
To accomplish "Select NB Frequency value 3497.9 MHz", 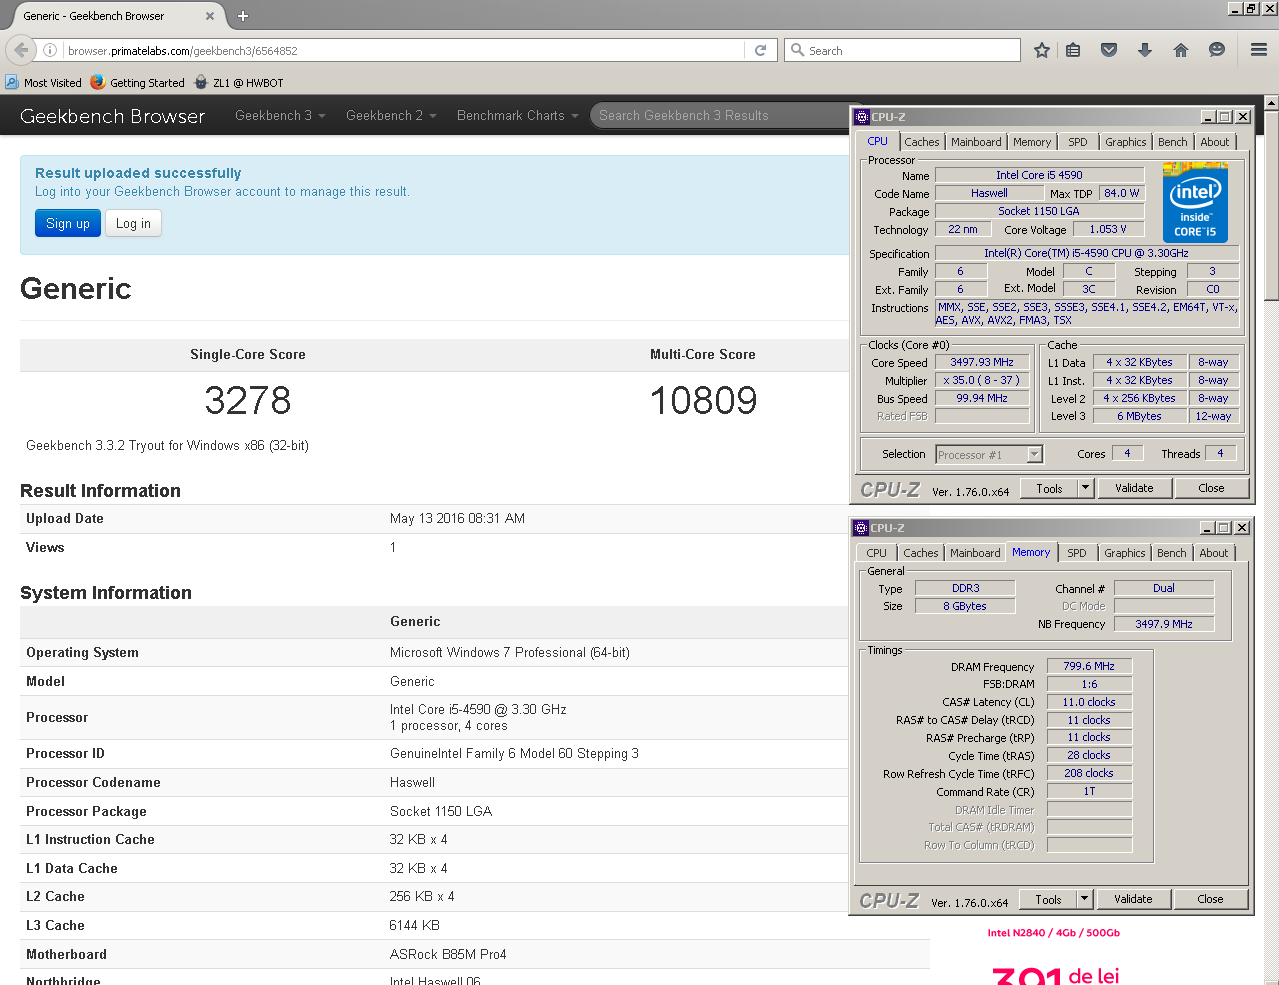I will (1164, 624).
